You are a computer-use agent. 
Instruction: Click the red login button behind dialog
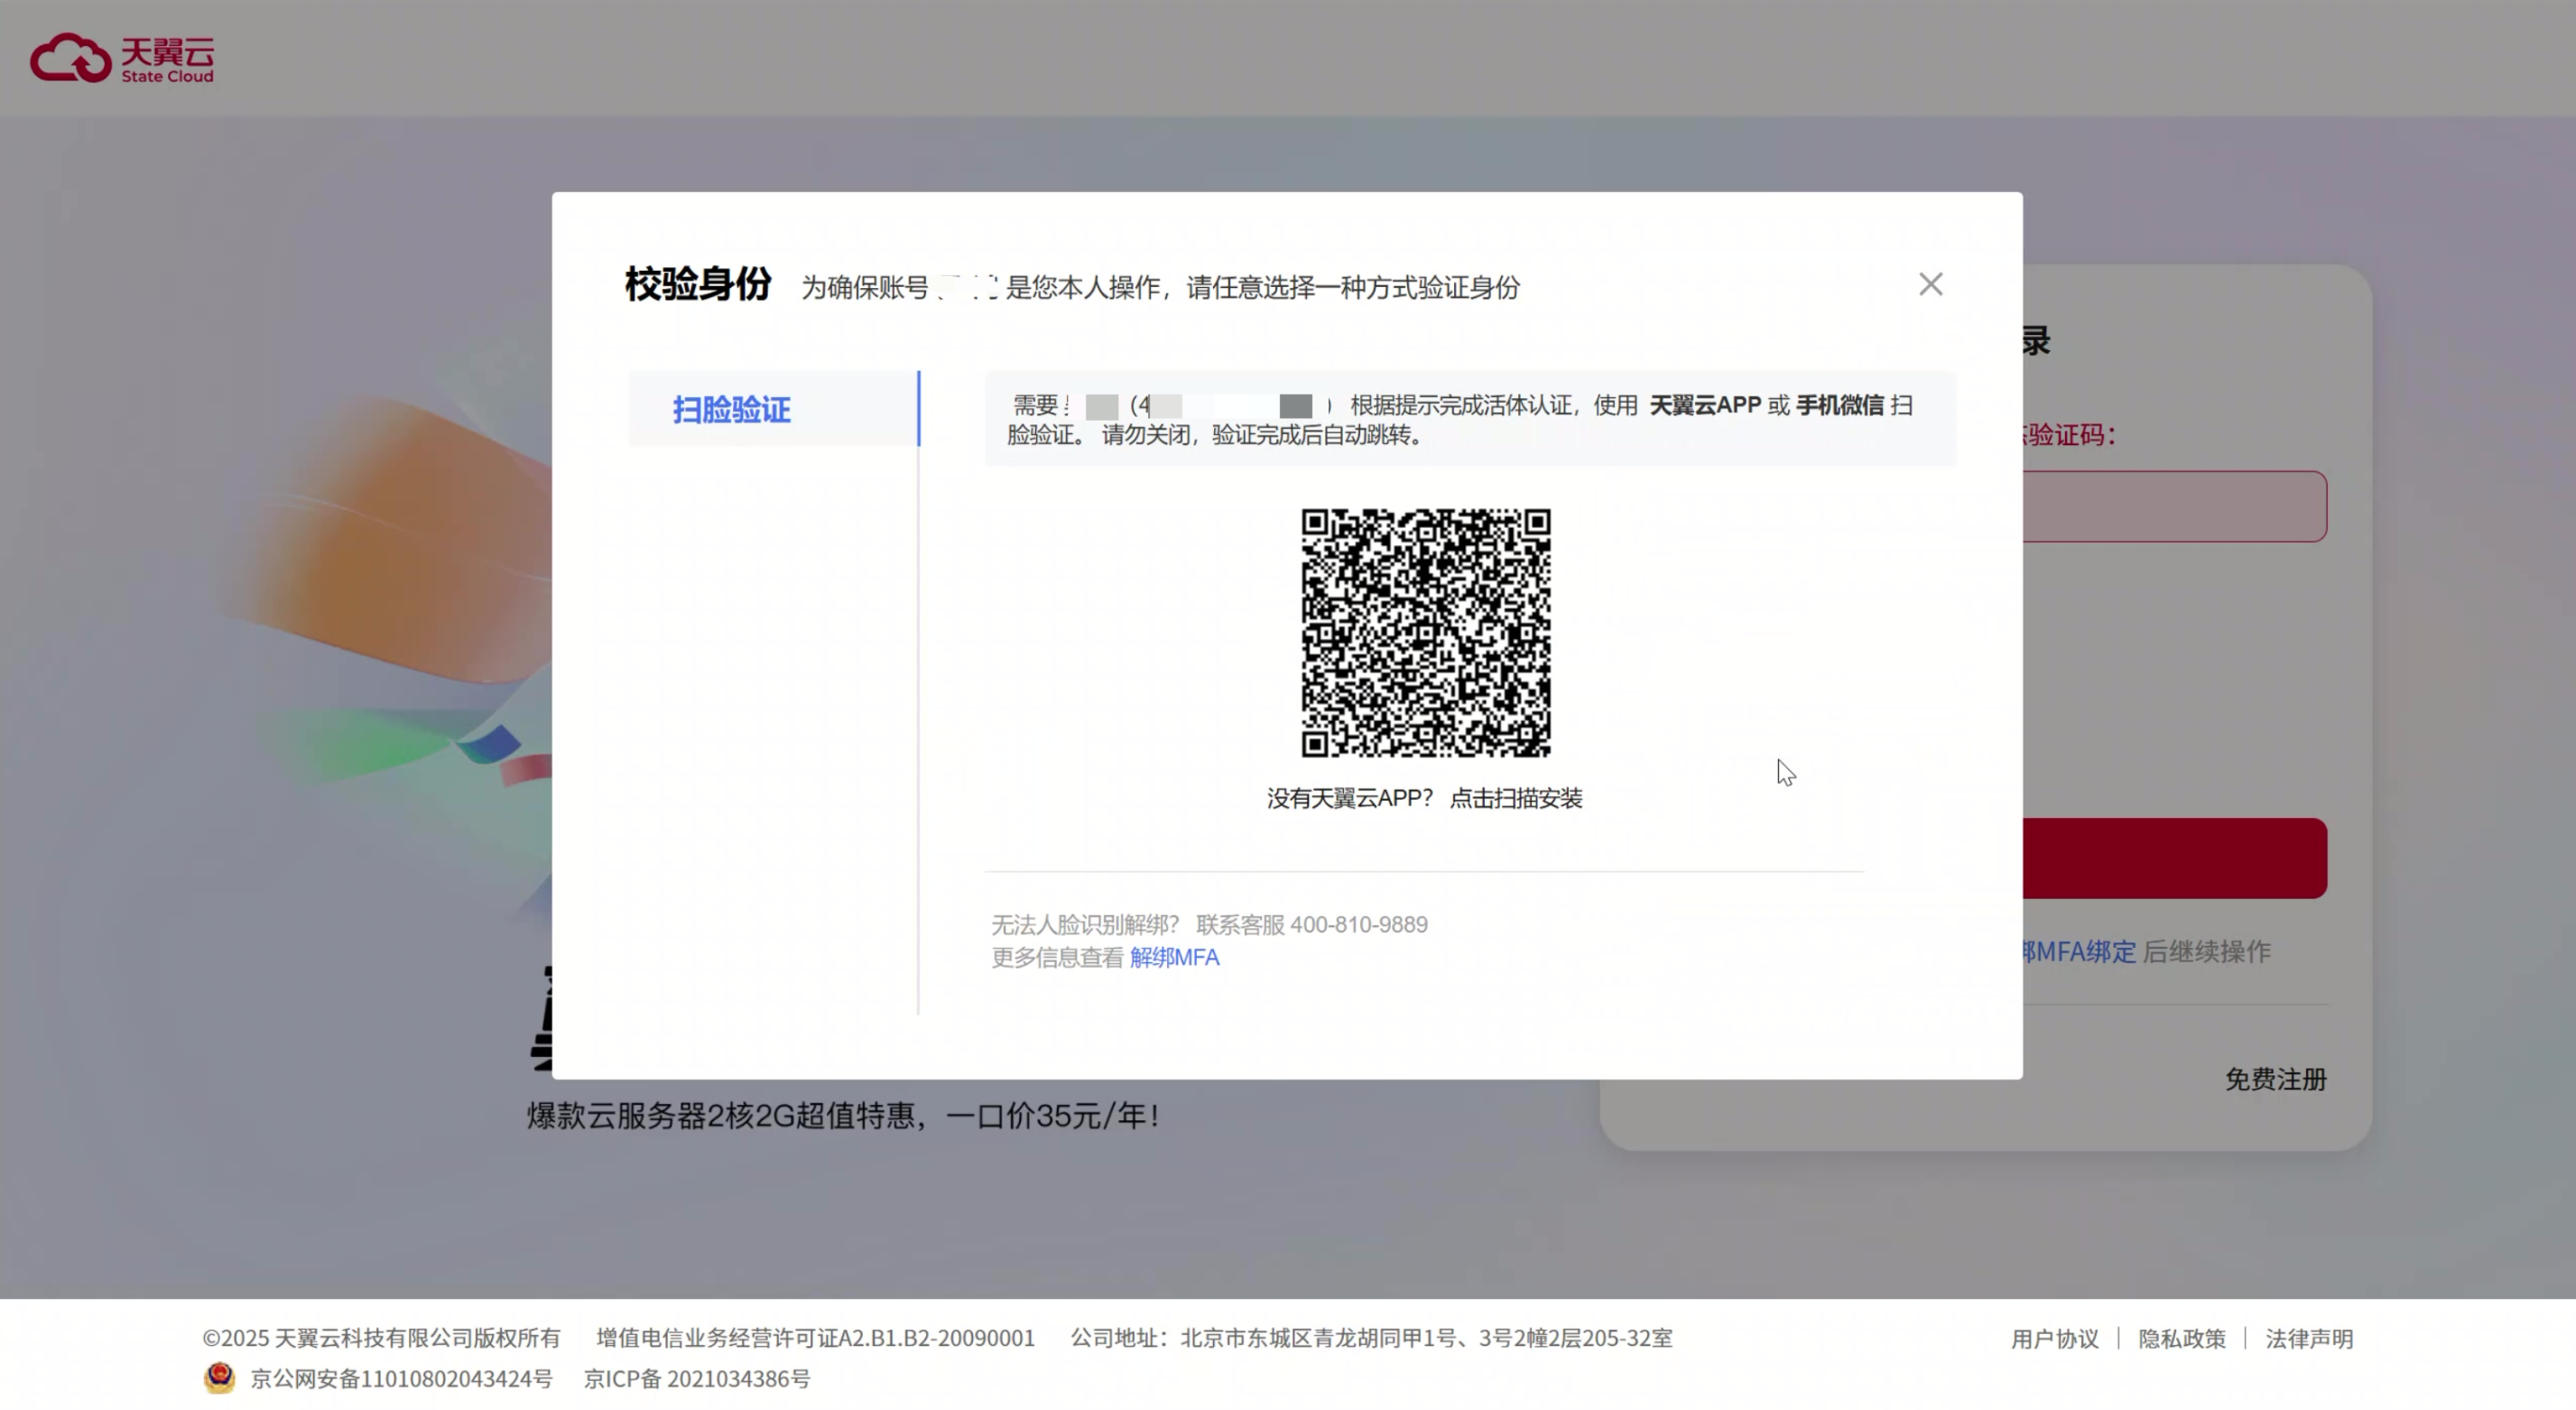[x=2174, y=858]
